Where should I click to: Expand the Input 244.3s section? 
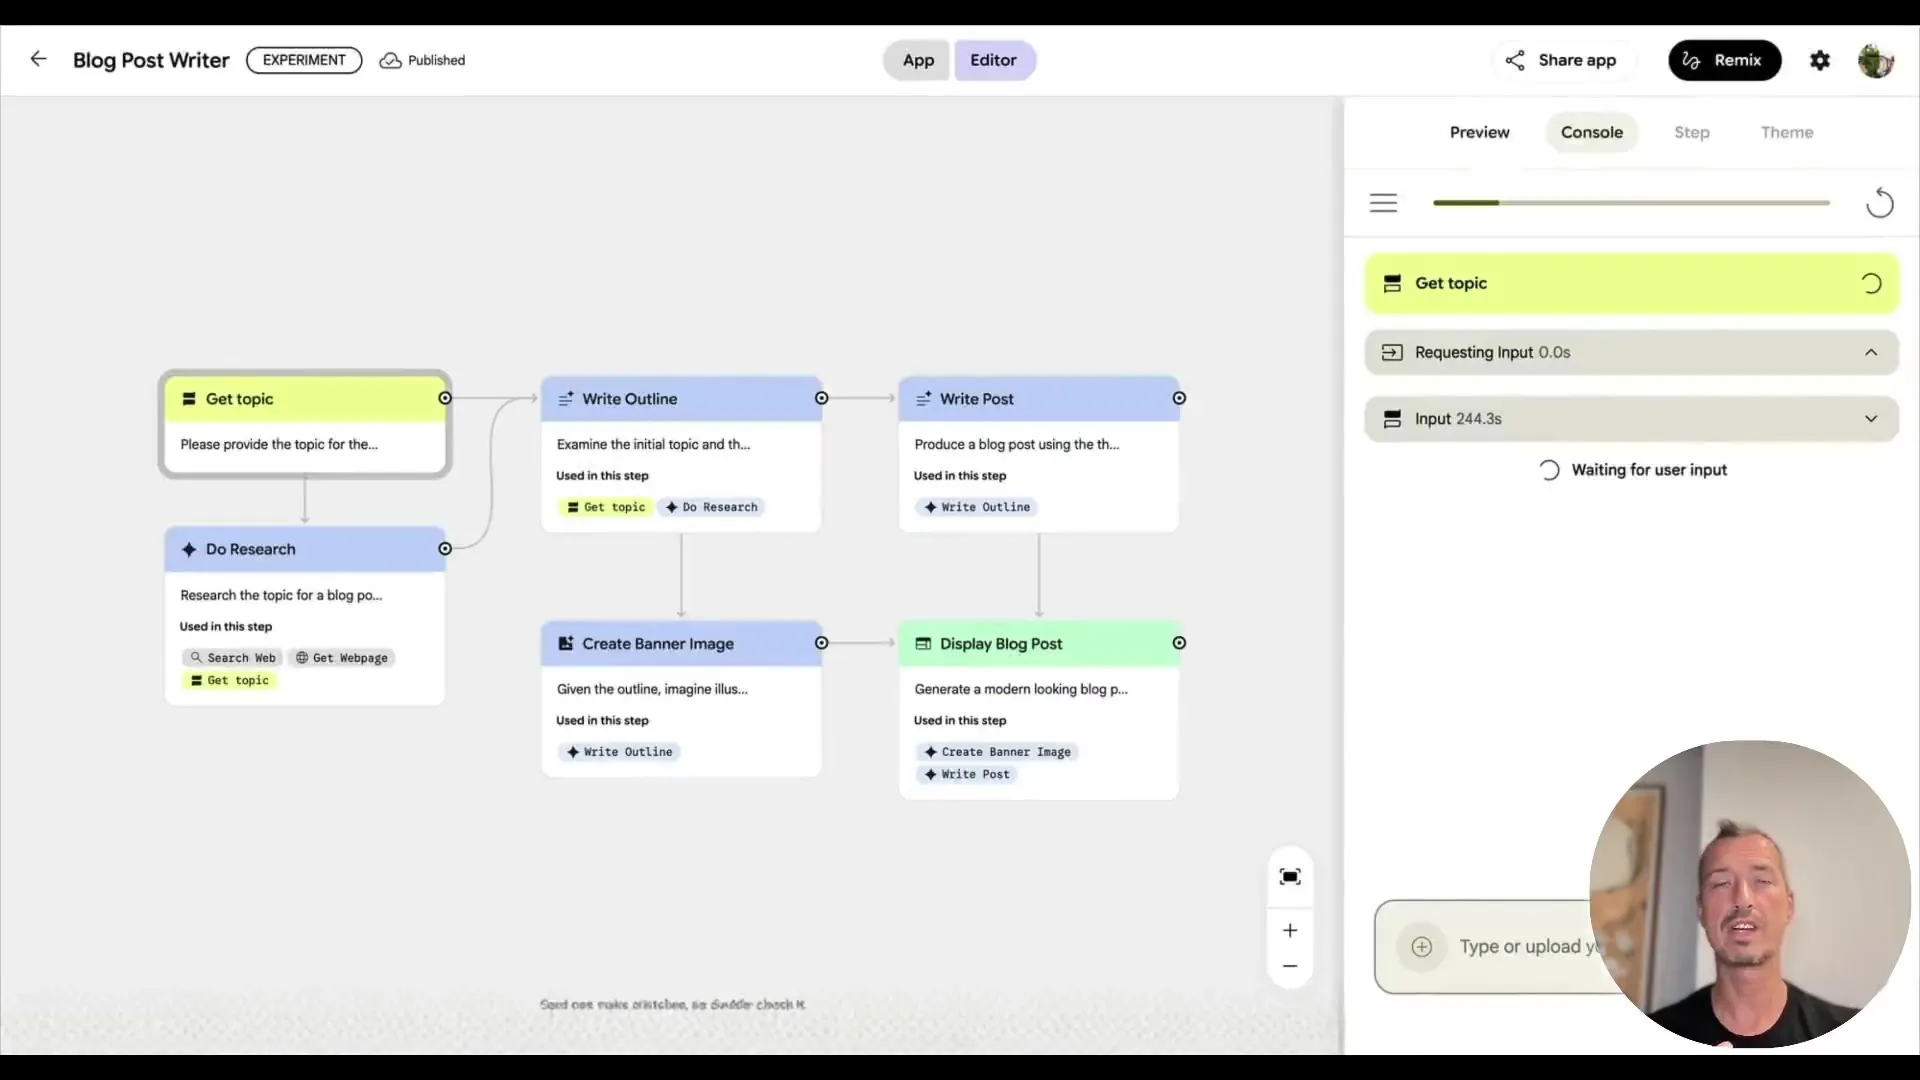click(1871, 418)
